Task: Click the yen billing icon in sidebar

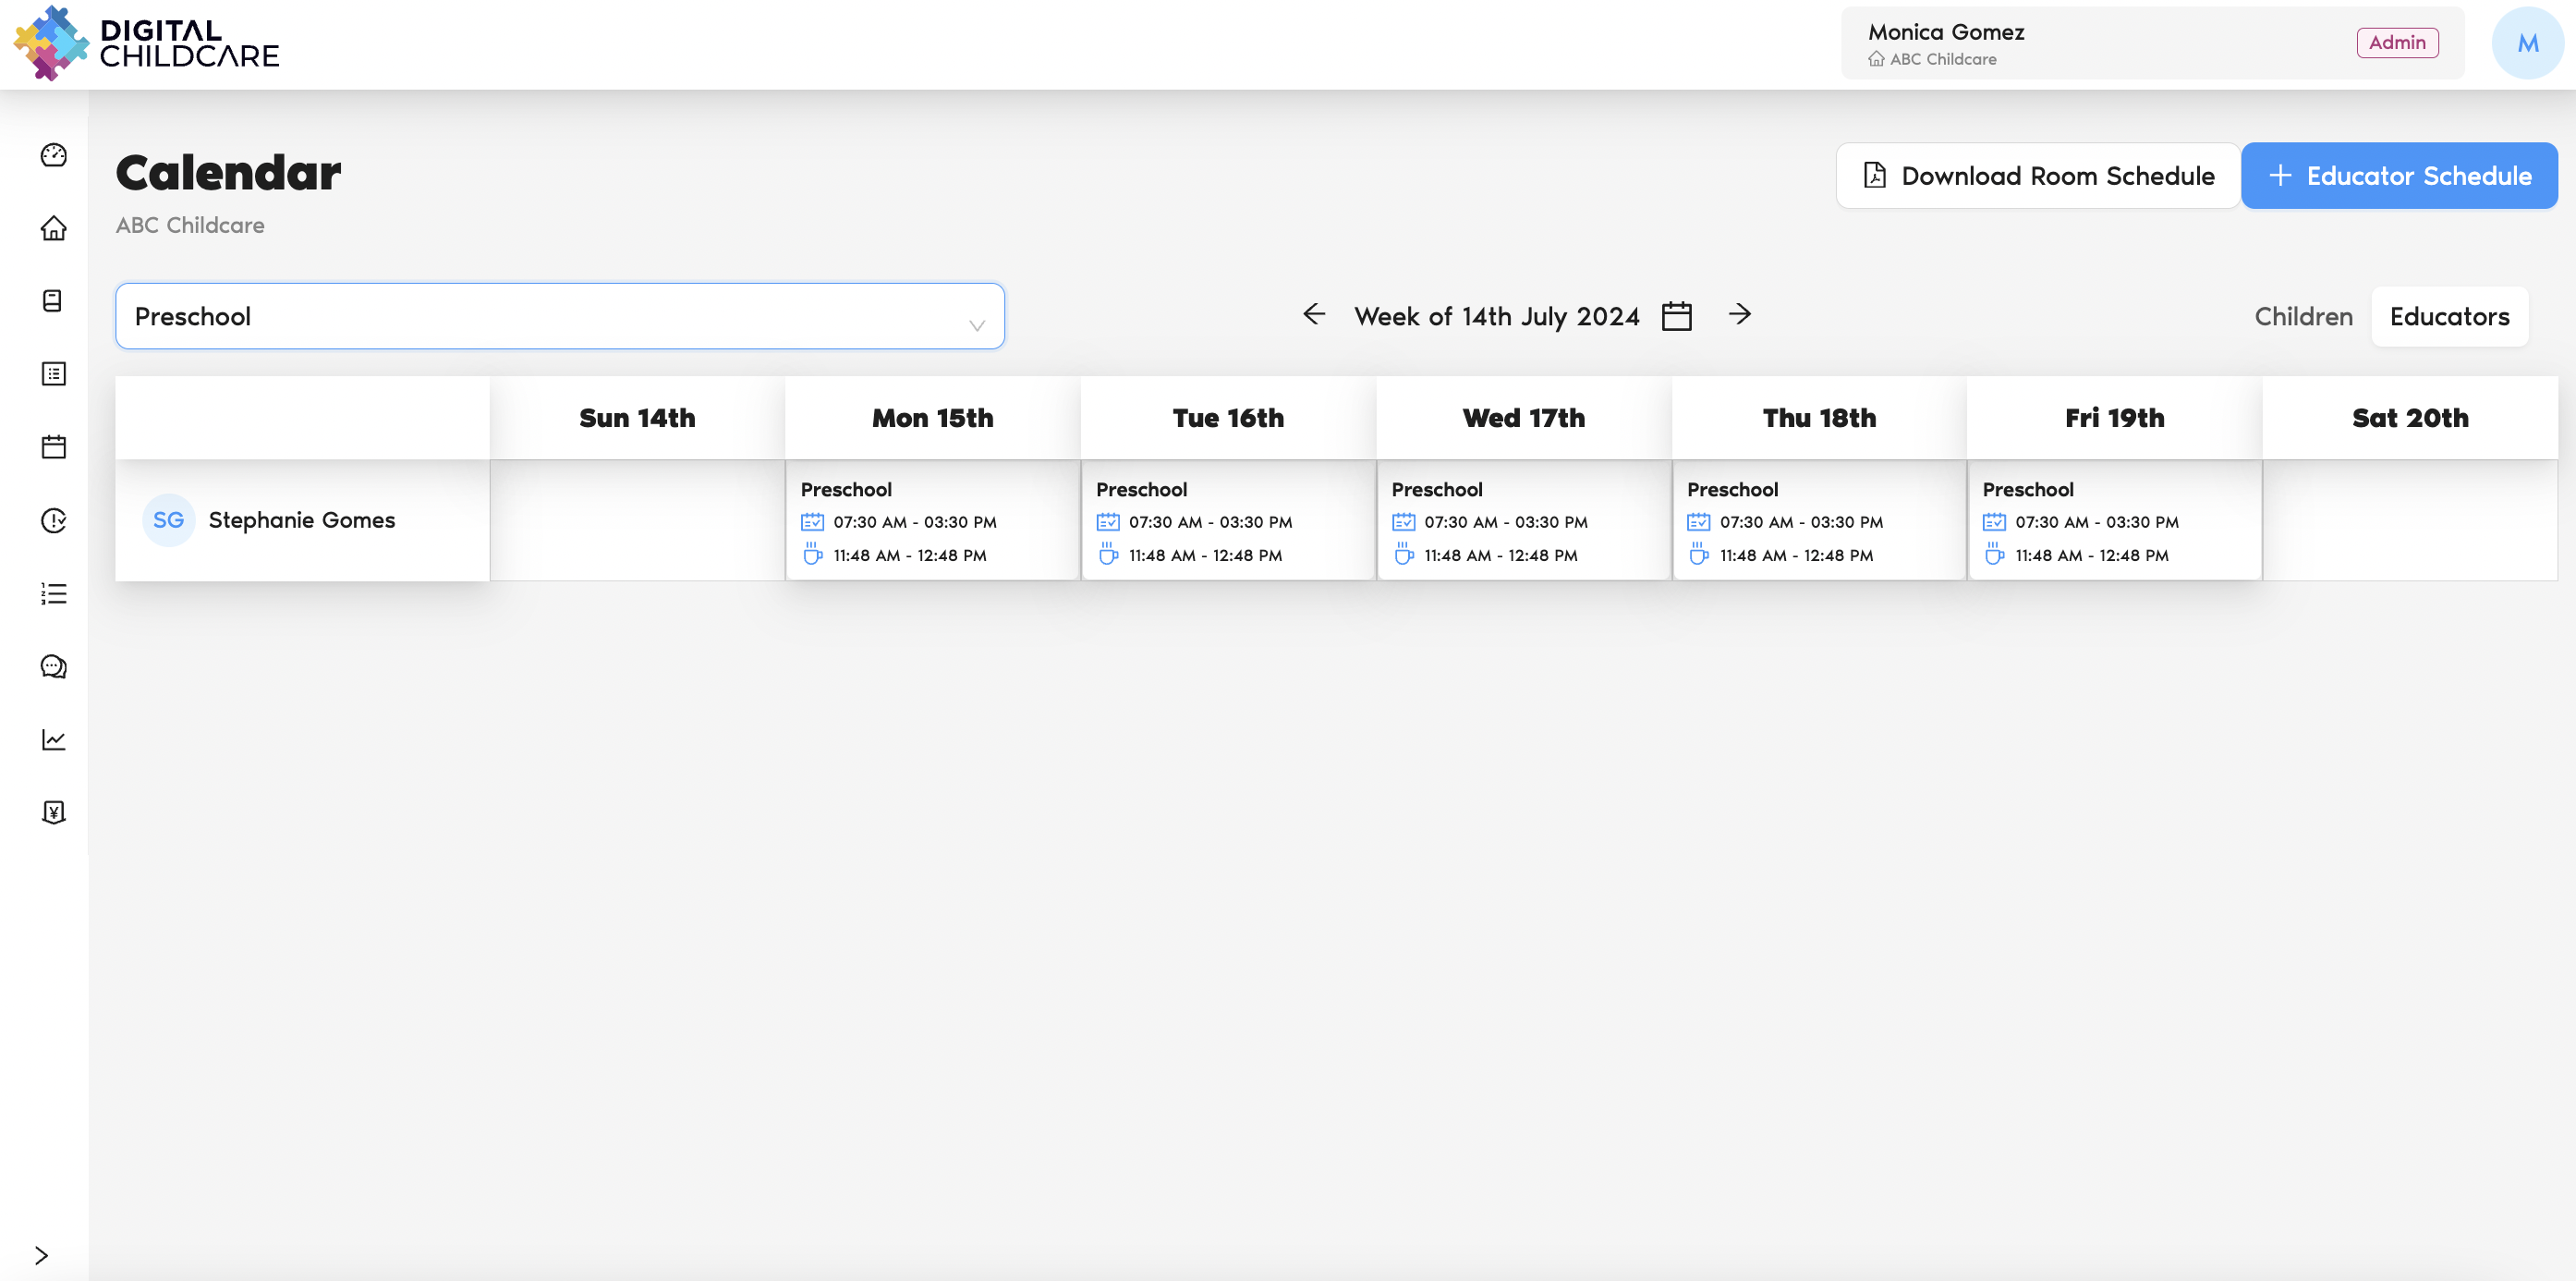Action: click(54, 812)
